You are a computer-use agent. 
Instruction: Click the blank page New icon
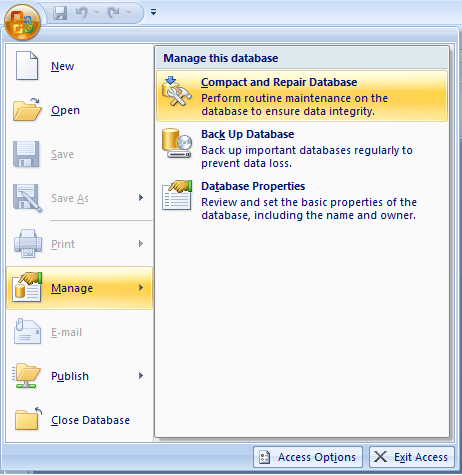point(27,65)
